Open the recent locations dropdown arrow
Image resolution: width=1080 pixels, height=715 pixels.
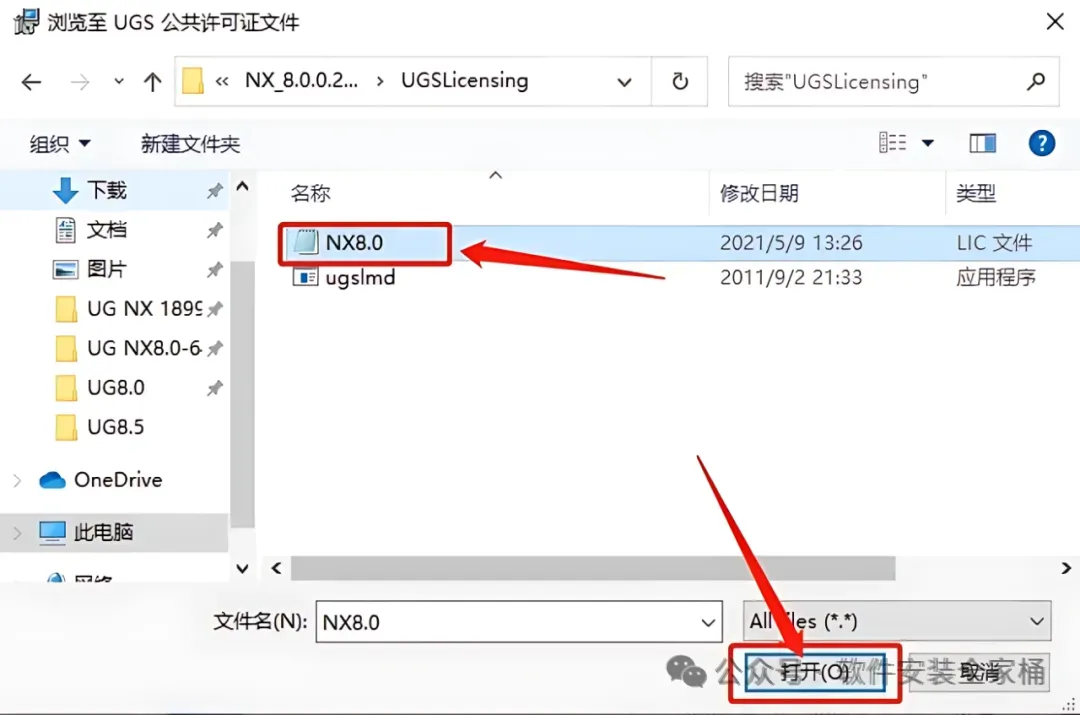(x=118, y=82)
